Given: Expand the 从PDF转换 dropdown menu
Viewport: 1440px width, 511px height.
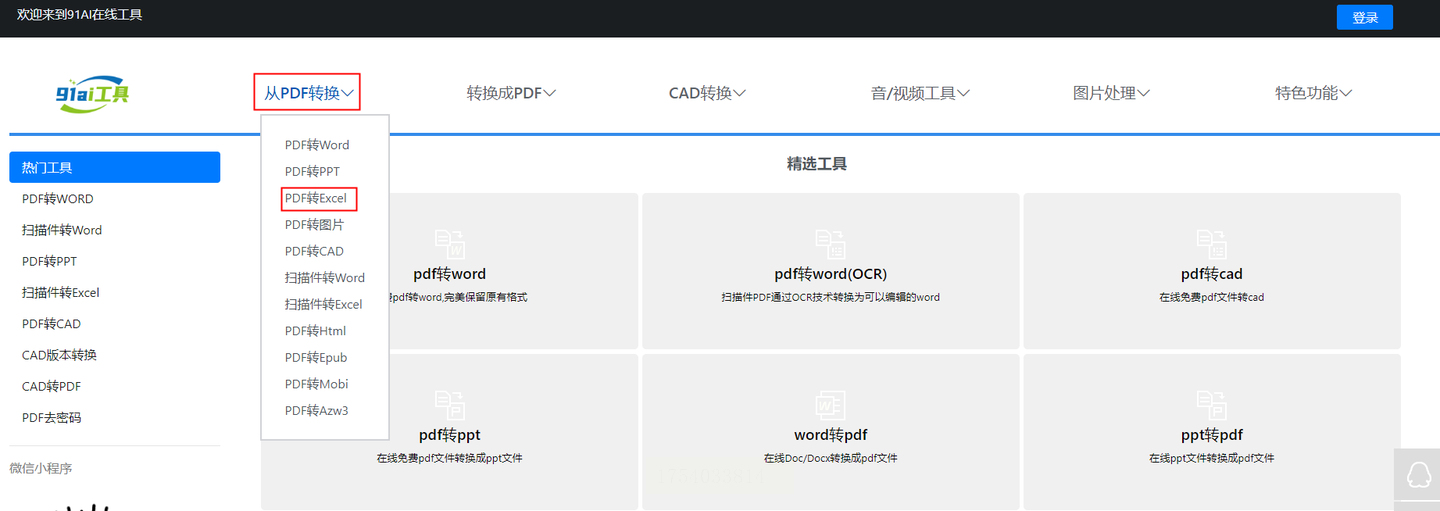Looking at the screenshot, I should click(x=308, y=93).
